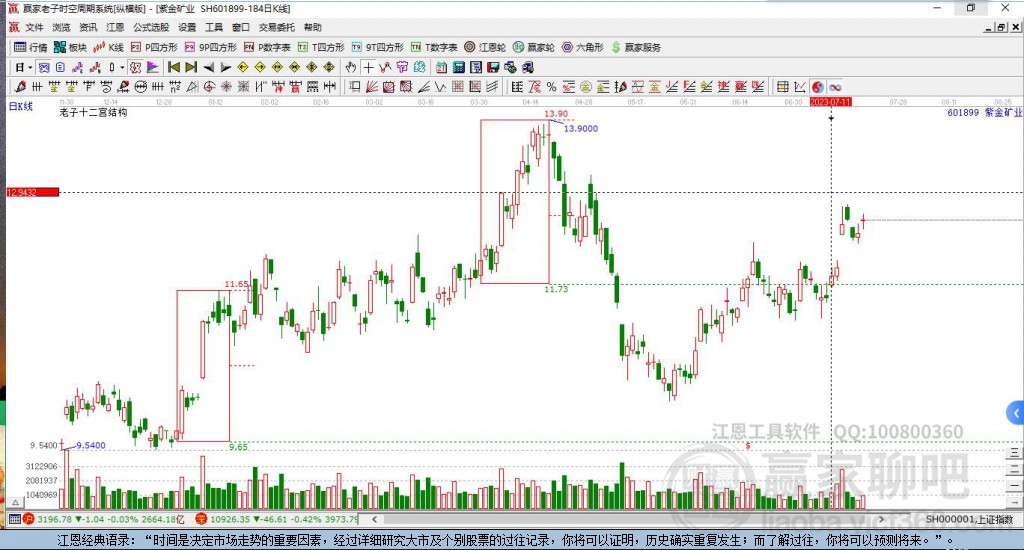Click the red fan lines tool icon

click(x=372, y=87)
